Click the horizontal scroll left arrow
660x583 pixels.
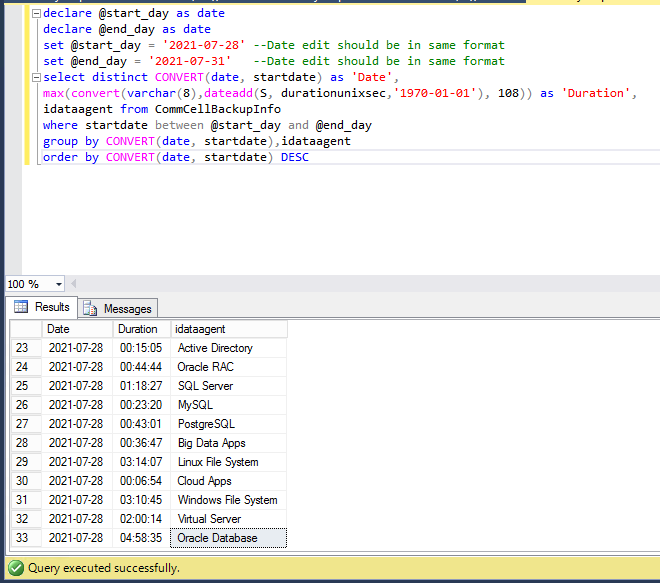(x=74, y=284)
